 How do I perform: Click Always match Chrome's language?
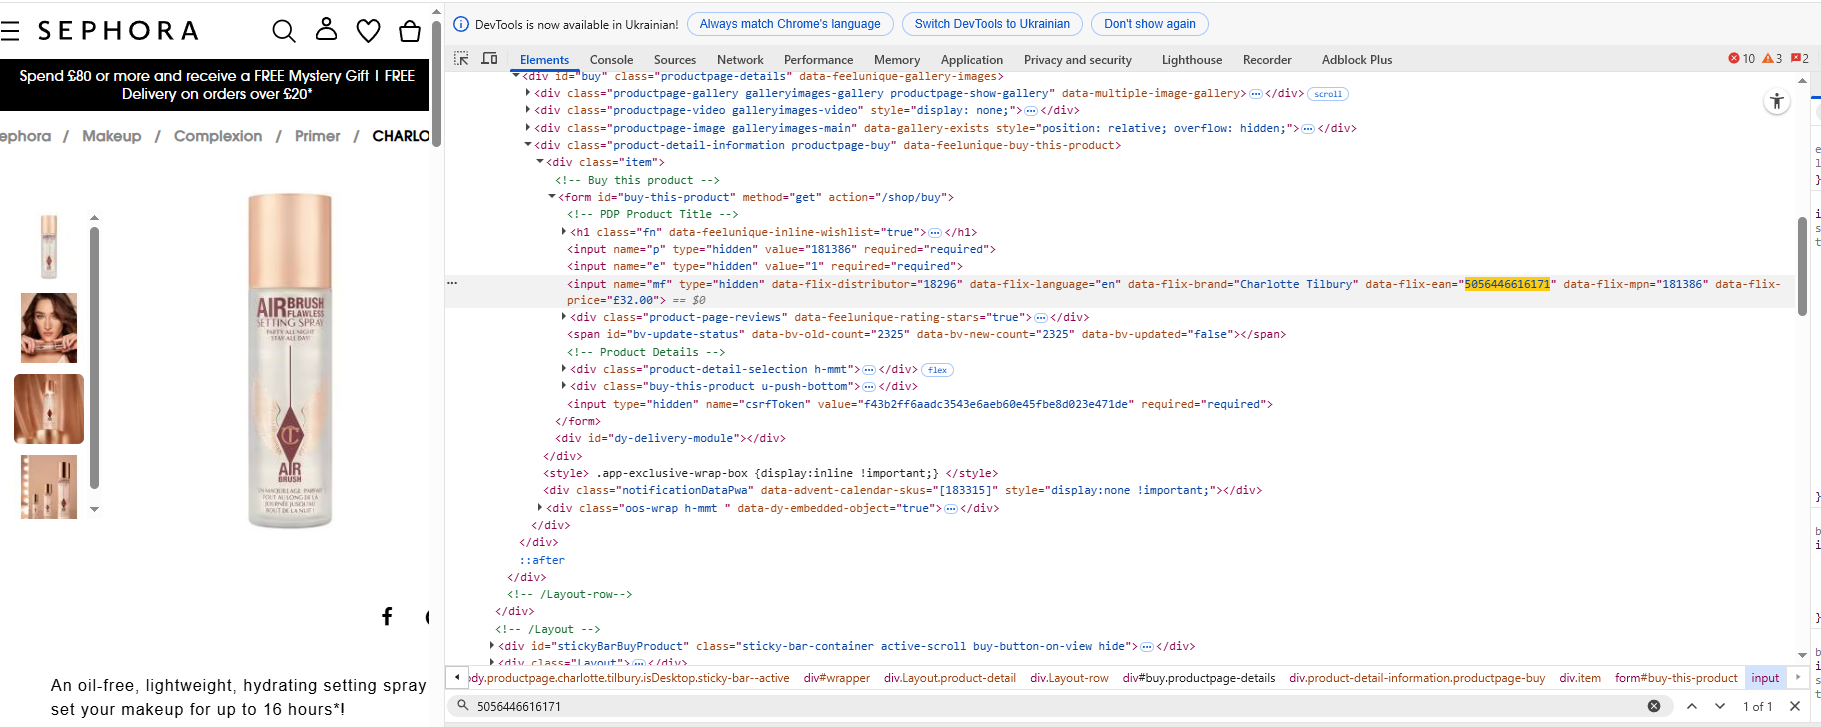click(790, 24)
